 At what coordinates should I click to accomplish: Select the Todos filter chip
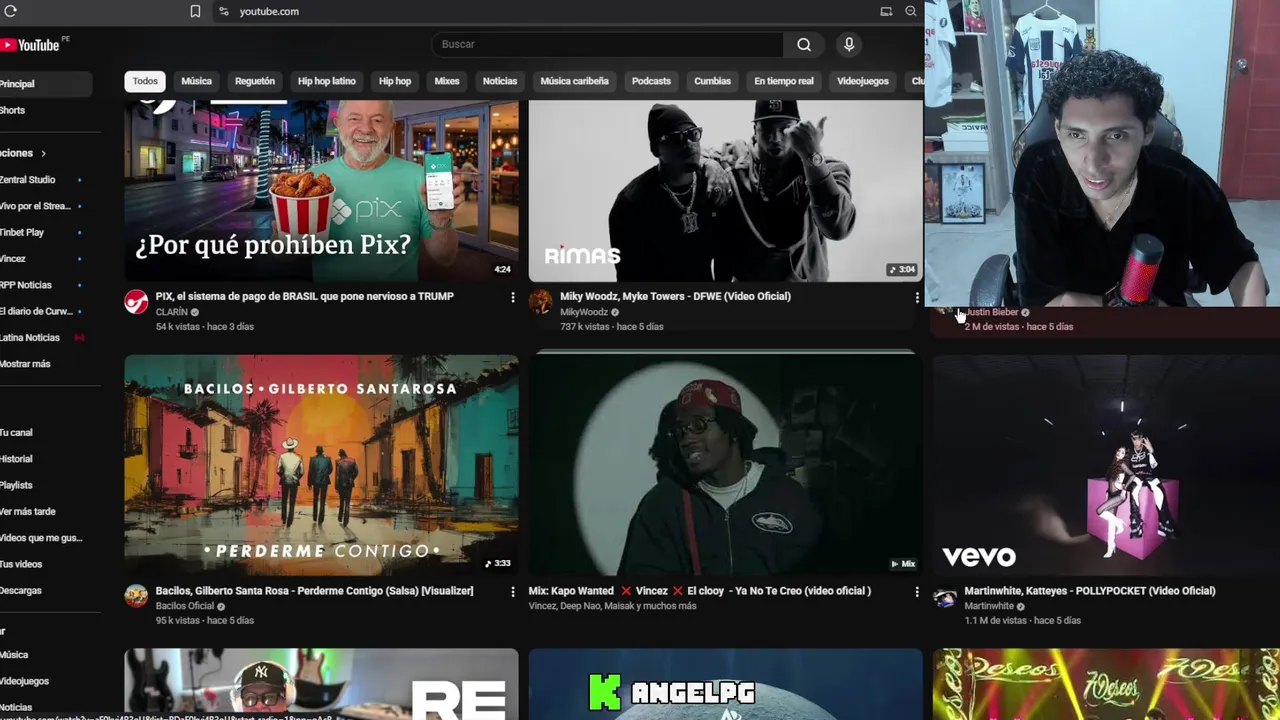pos(145,81)
